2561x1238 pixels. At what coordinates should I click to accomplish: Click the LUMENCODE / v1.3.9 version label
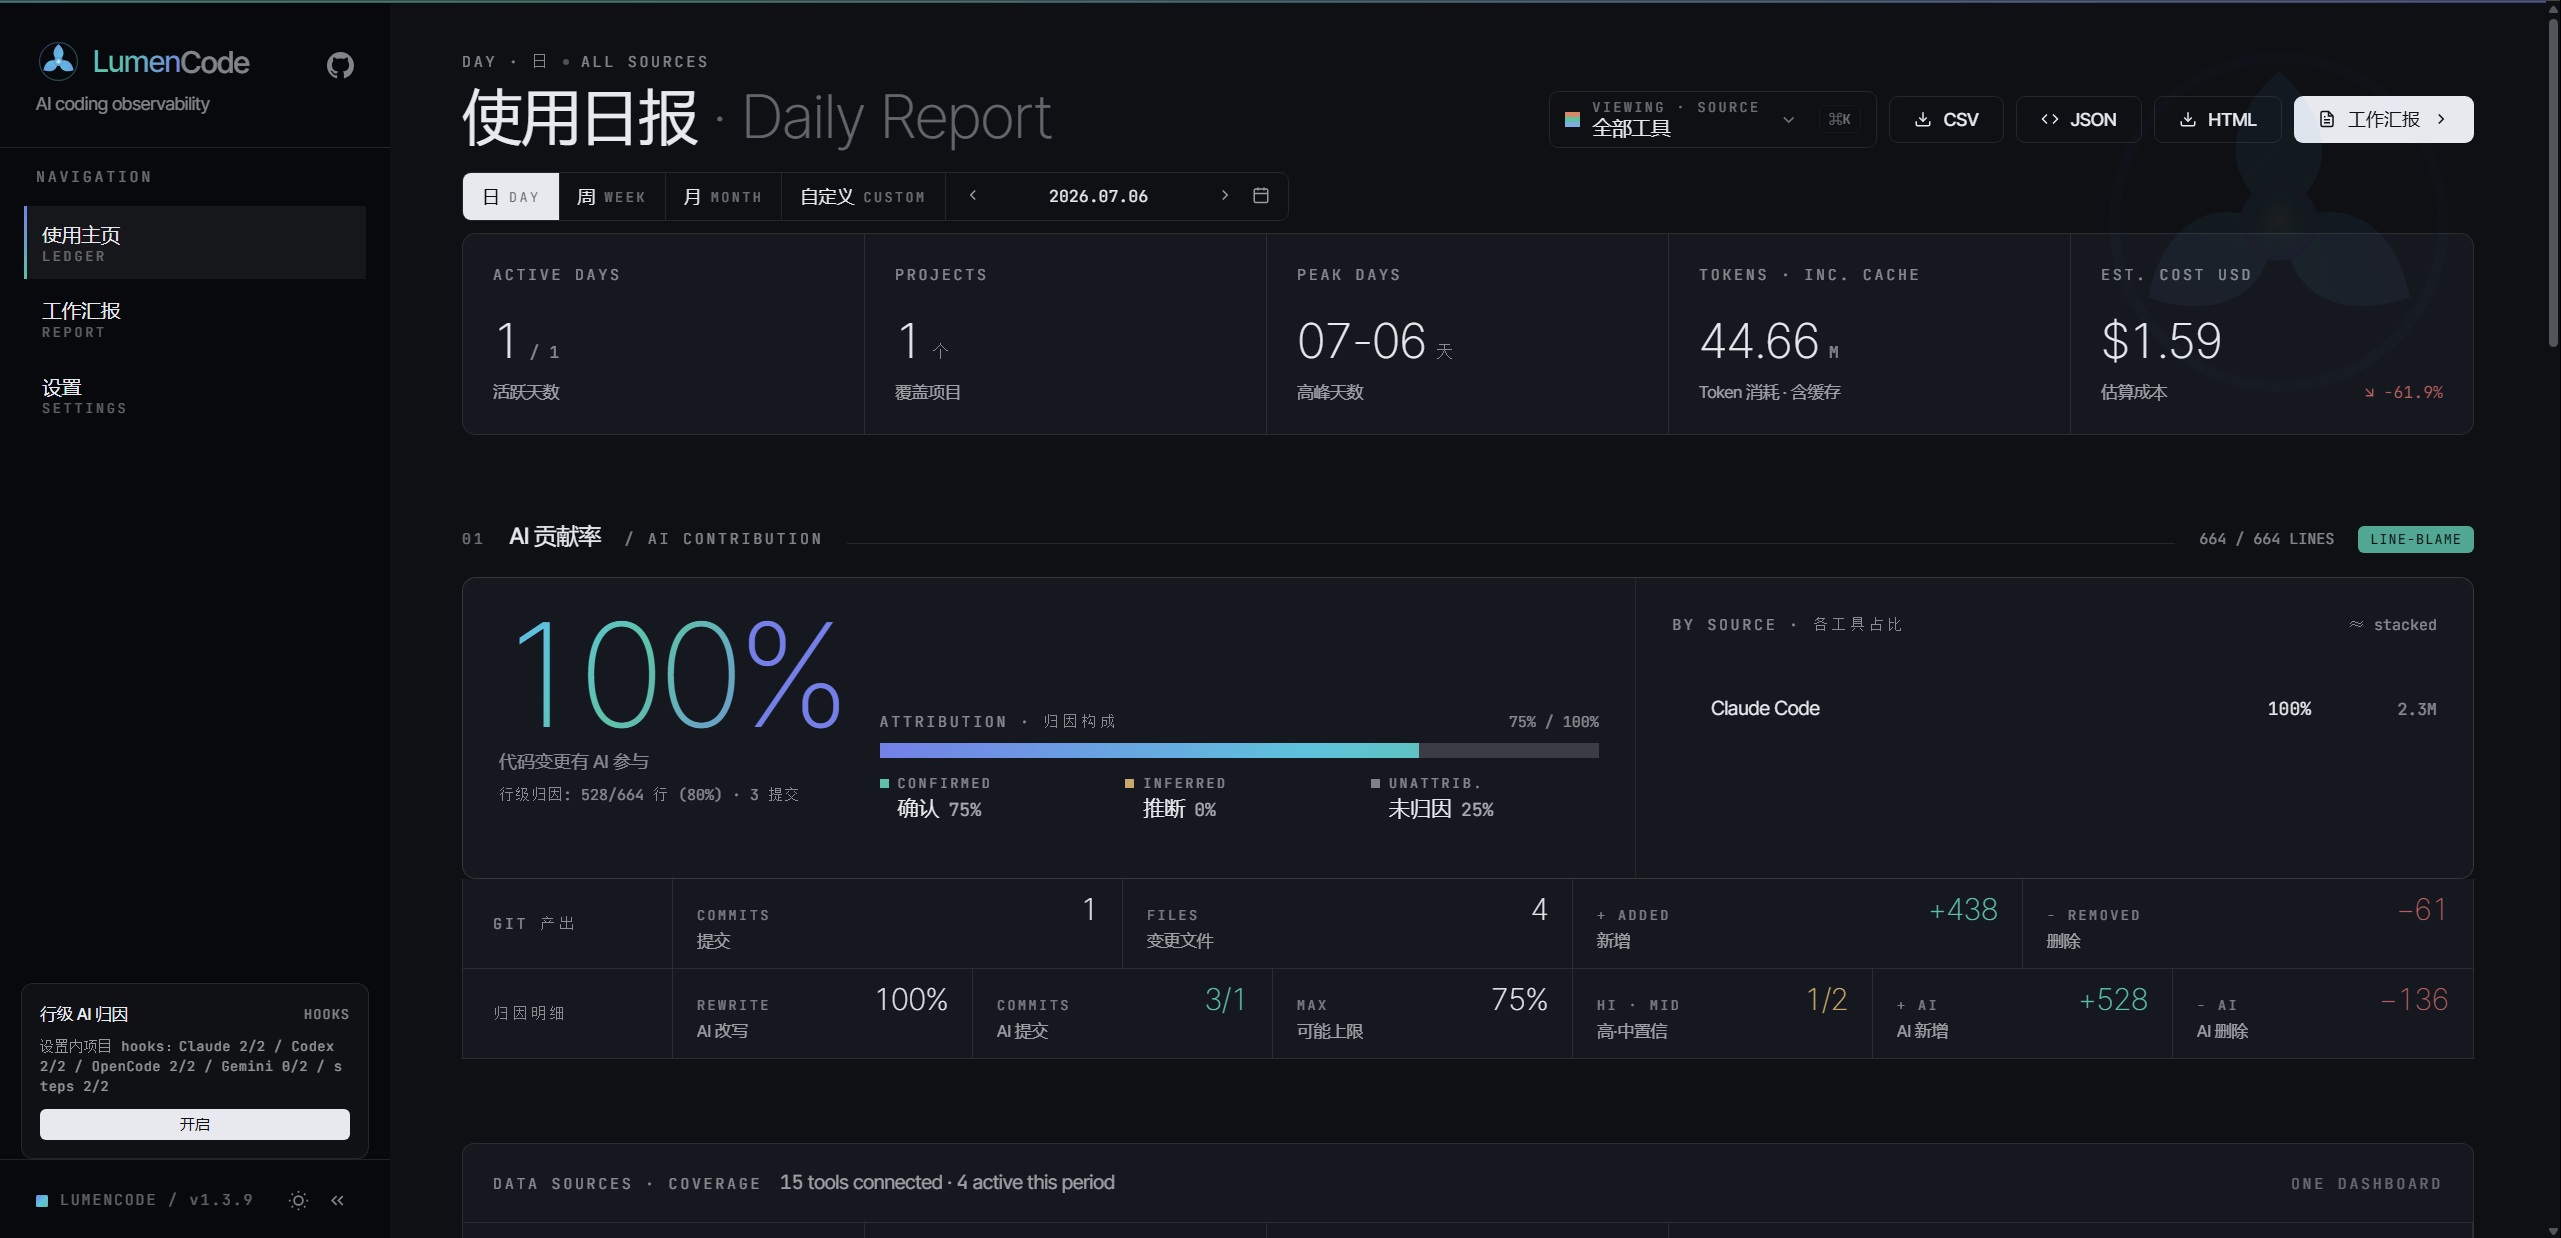pos(156,1200)
